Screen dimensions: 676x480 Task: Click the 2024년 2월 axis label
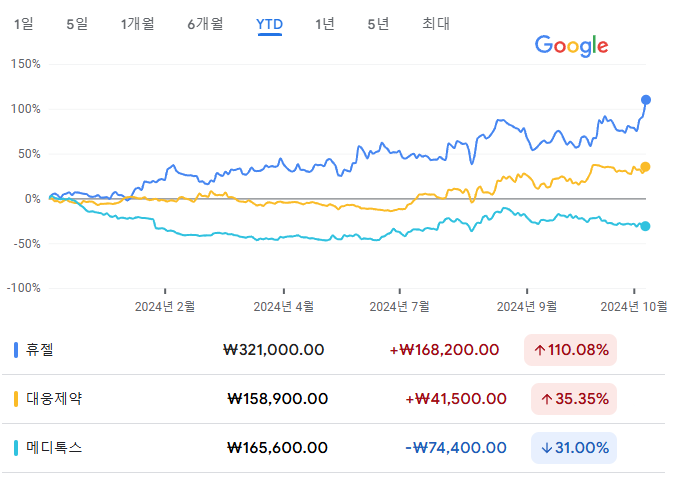click(x=165, y=307)
